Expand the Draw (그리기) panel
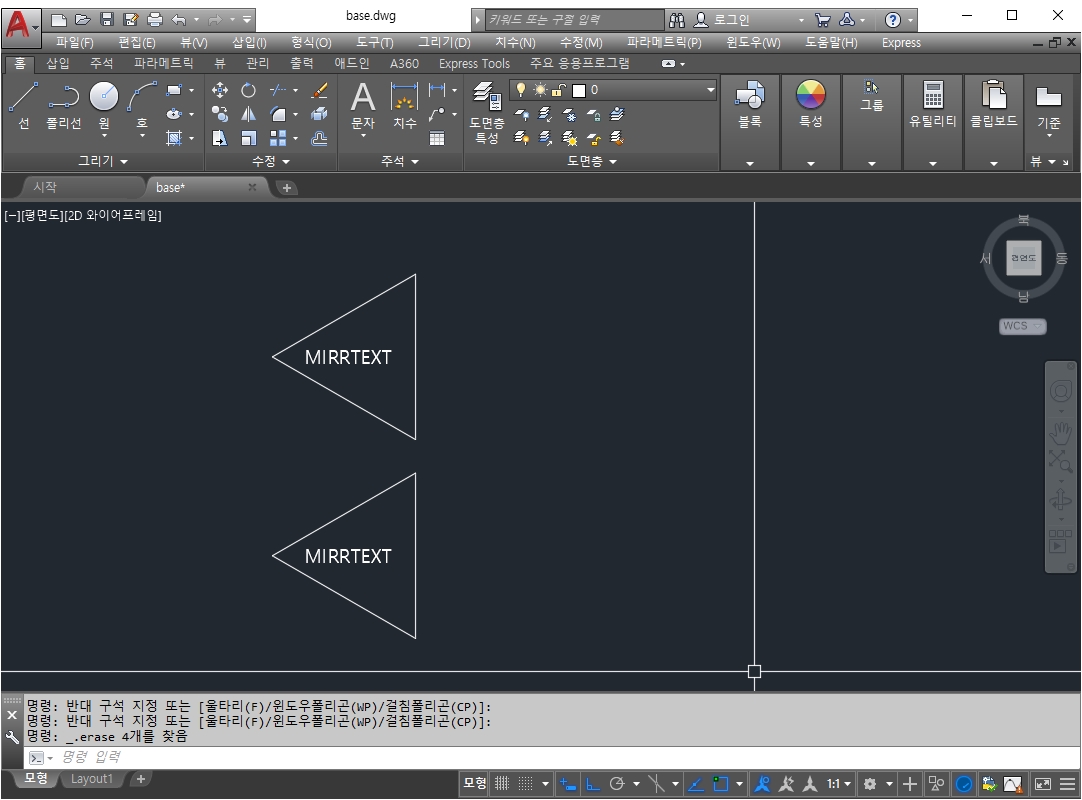This screenshot has width=1082, height=800. [103, 161]
